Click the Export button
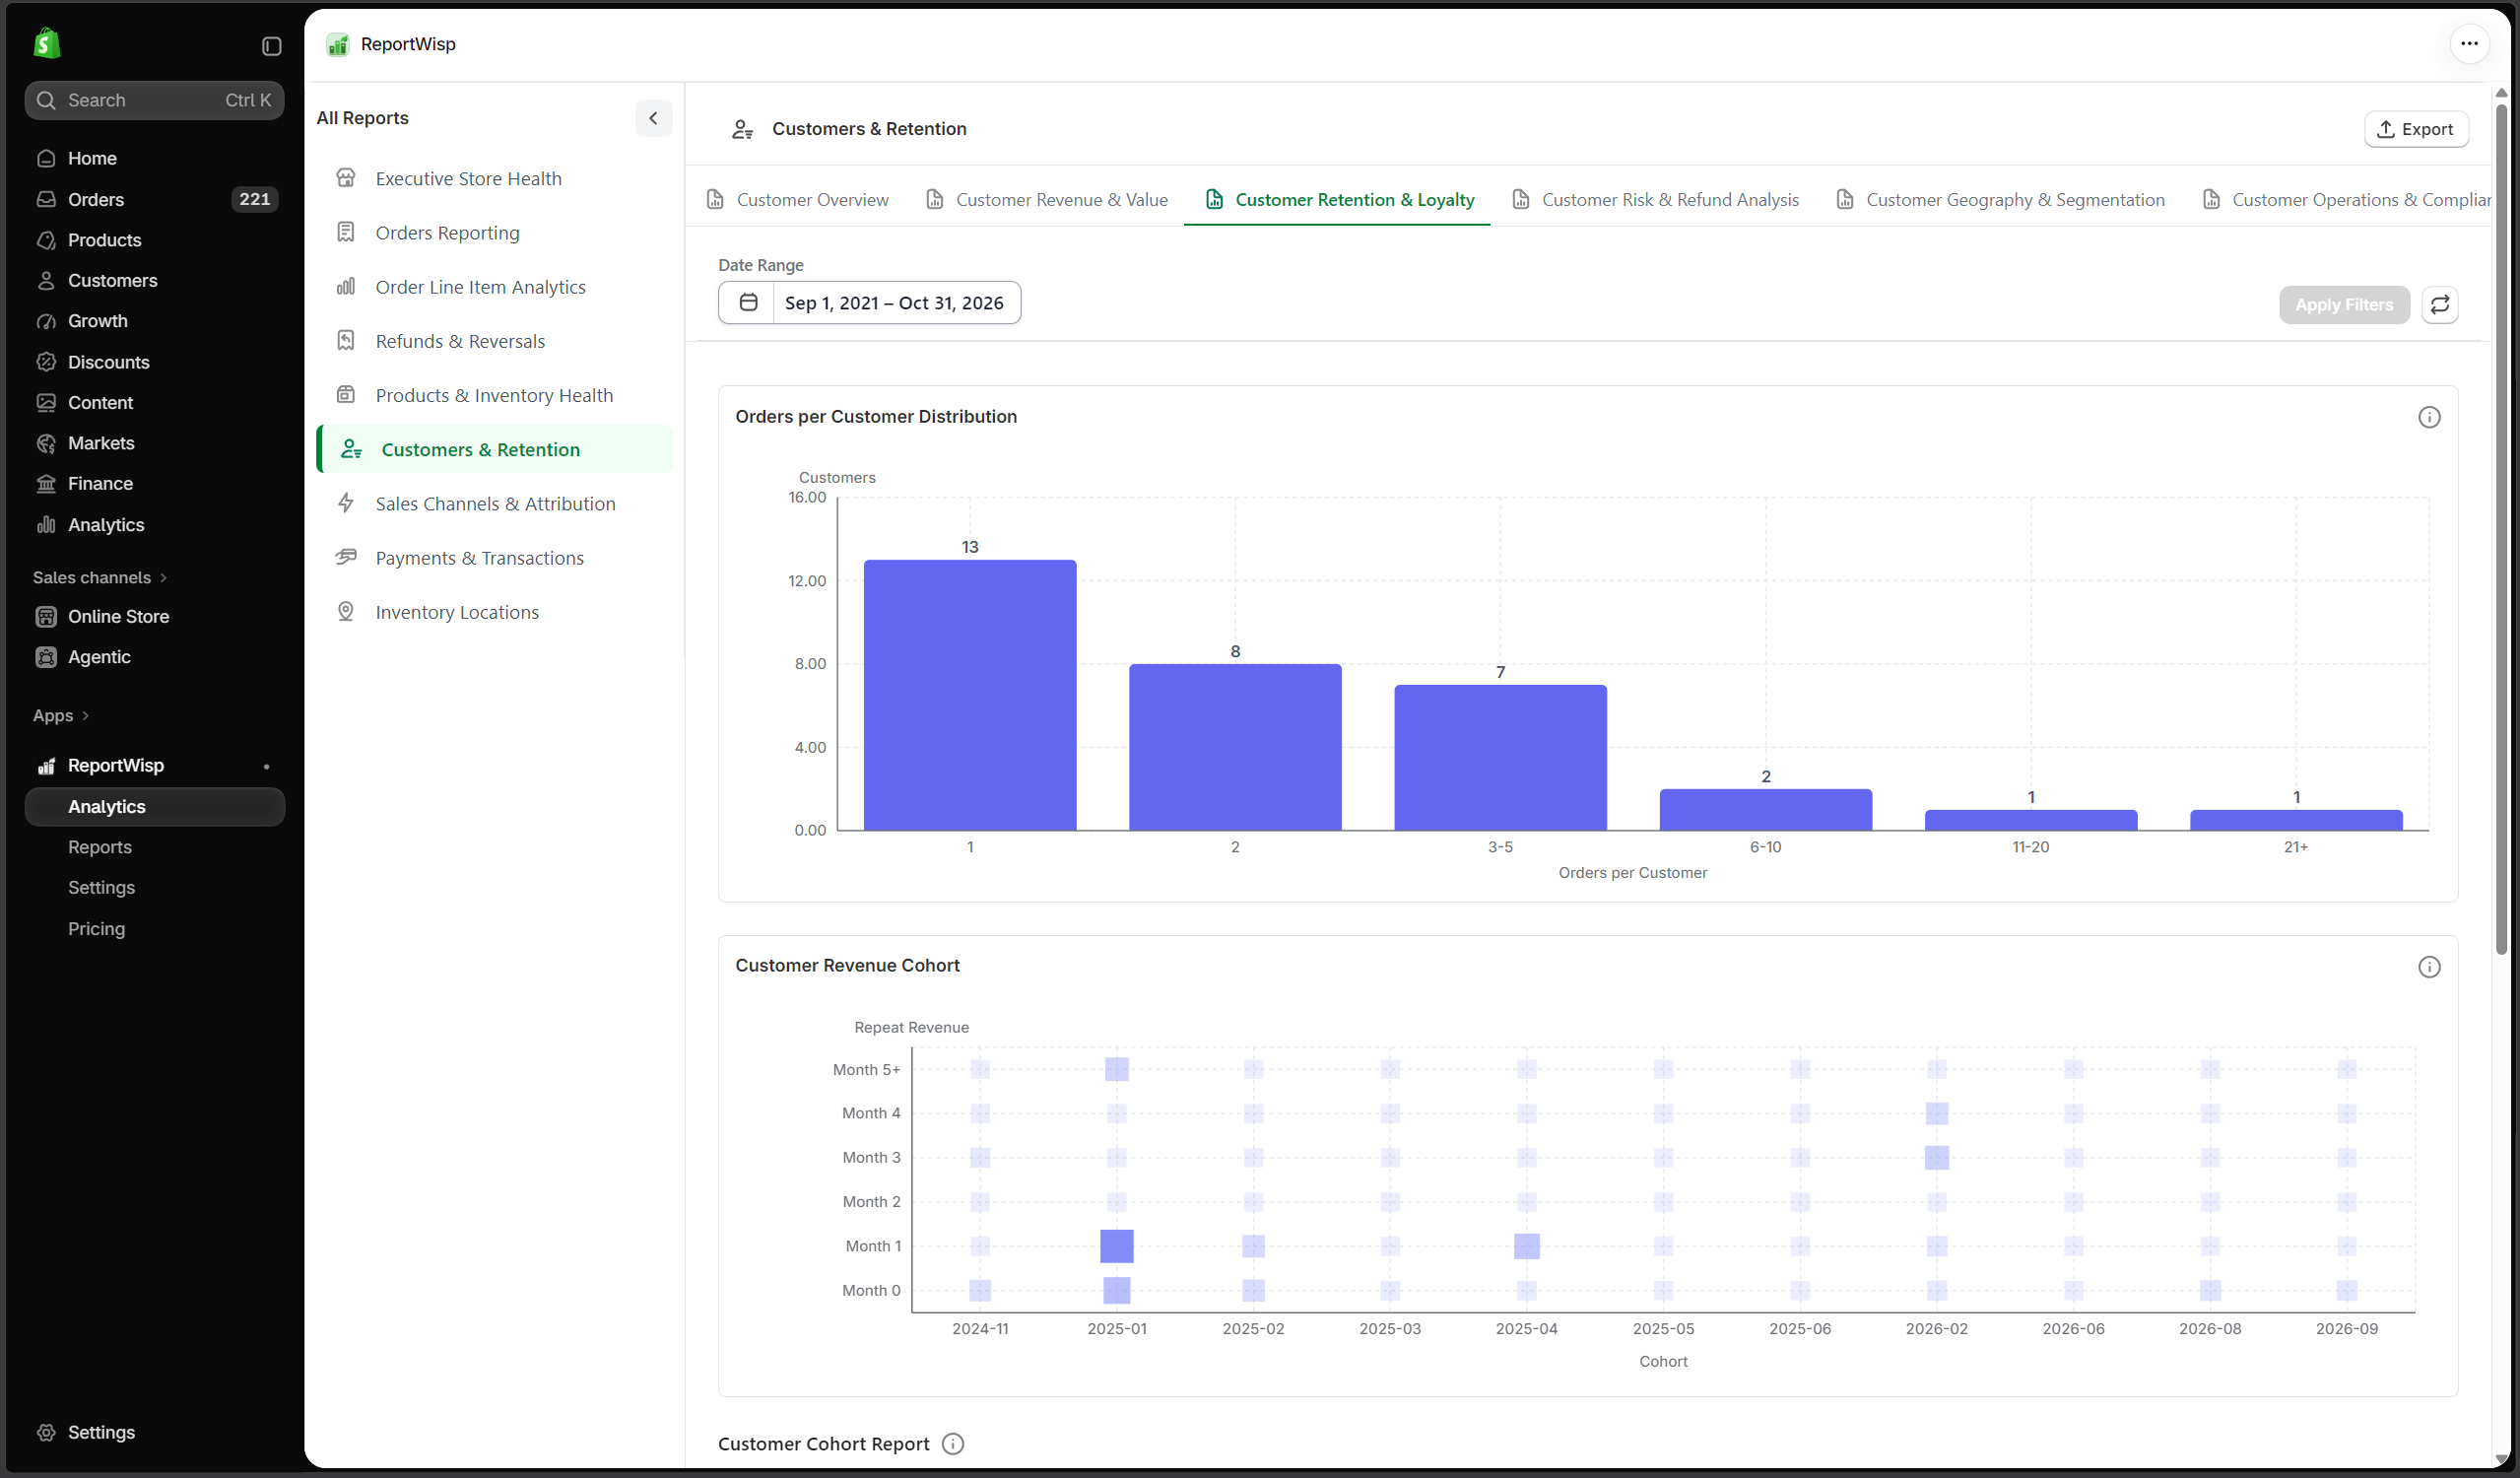 2415,129
